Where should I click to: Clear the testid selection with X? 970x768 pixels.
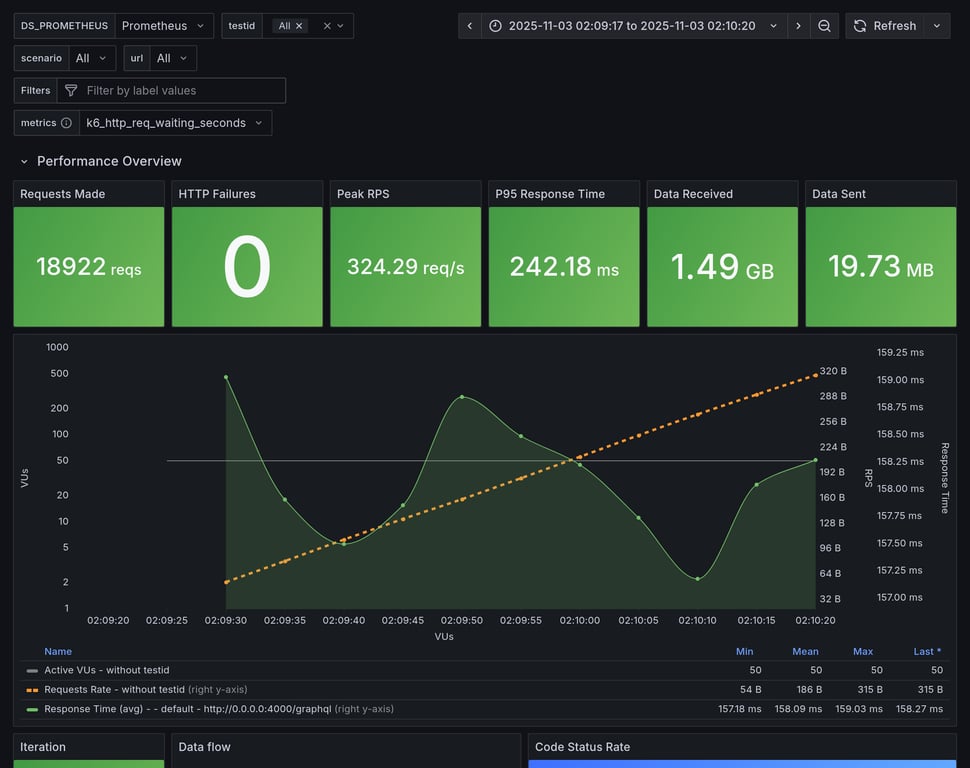[x=326, y=26]
